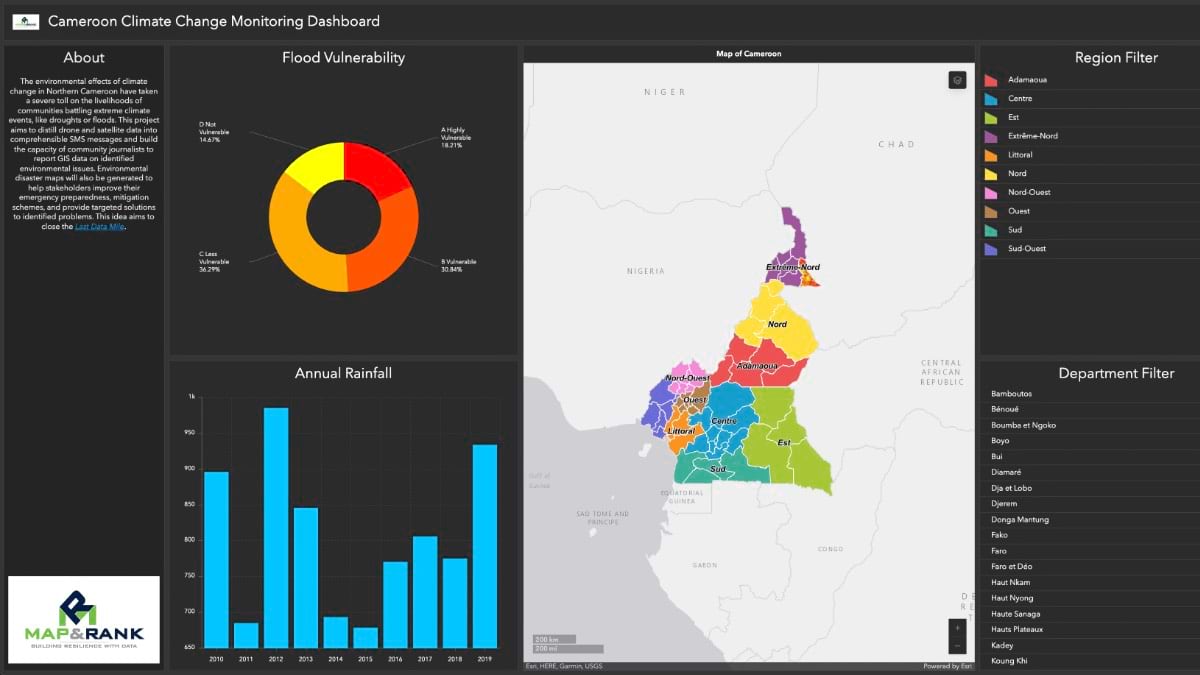
Task: Select Haute Sanaga department
Action: coord(1088,614)
